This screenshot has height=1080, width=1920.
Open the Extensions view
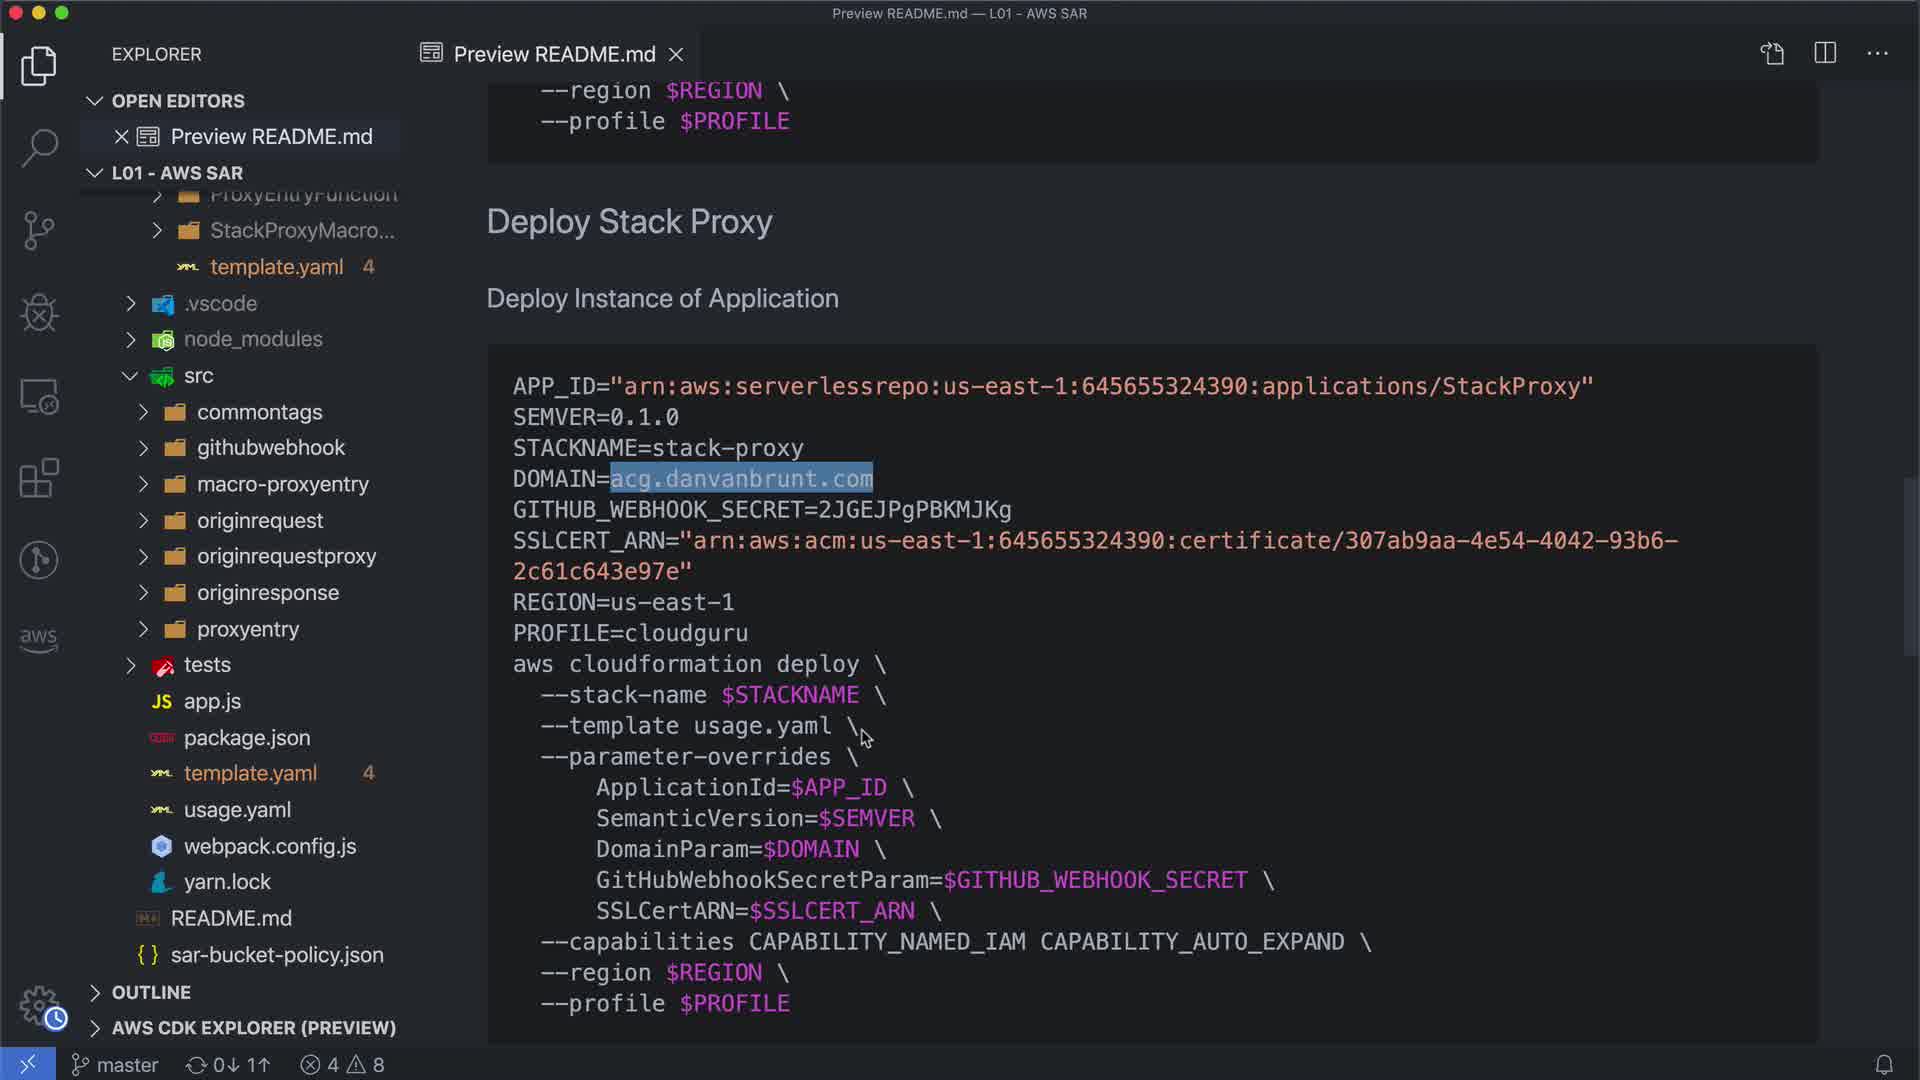(x=39, y=478)
